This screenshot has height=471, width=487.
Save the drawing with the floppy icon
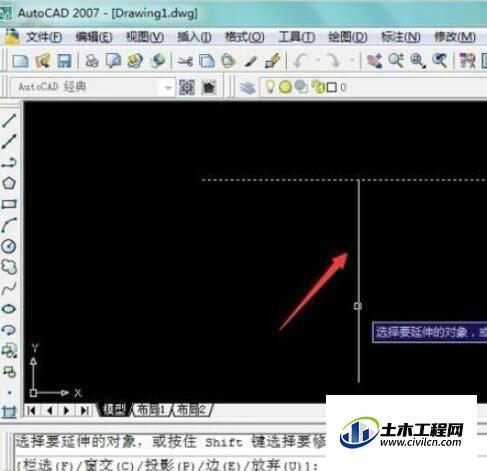coord(64,61)
